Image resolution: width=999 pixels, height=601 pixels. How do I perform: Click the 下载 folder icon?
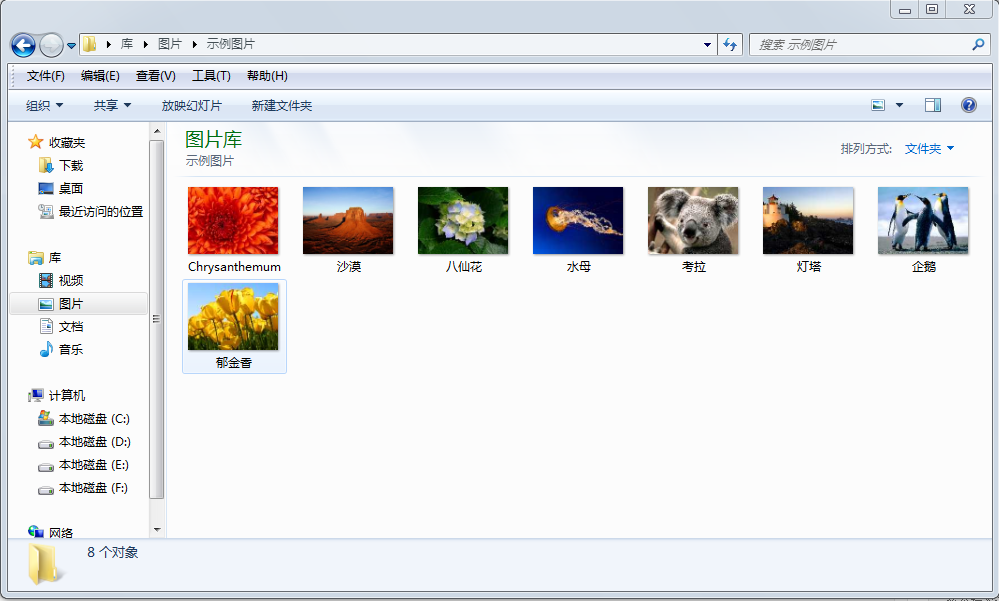46,166
